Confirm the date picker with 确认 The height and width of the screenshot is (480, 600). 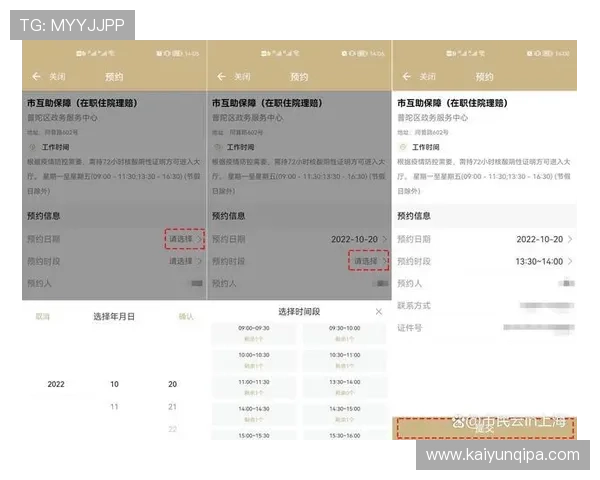point(186,317)
